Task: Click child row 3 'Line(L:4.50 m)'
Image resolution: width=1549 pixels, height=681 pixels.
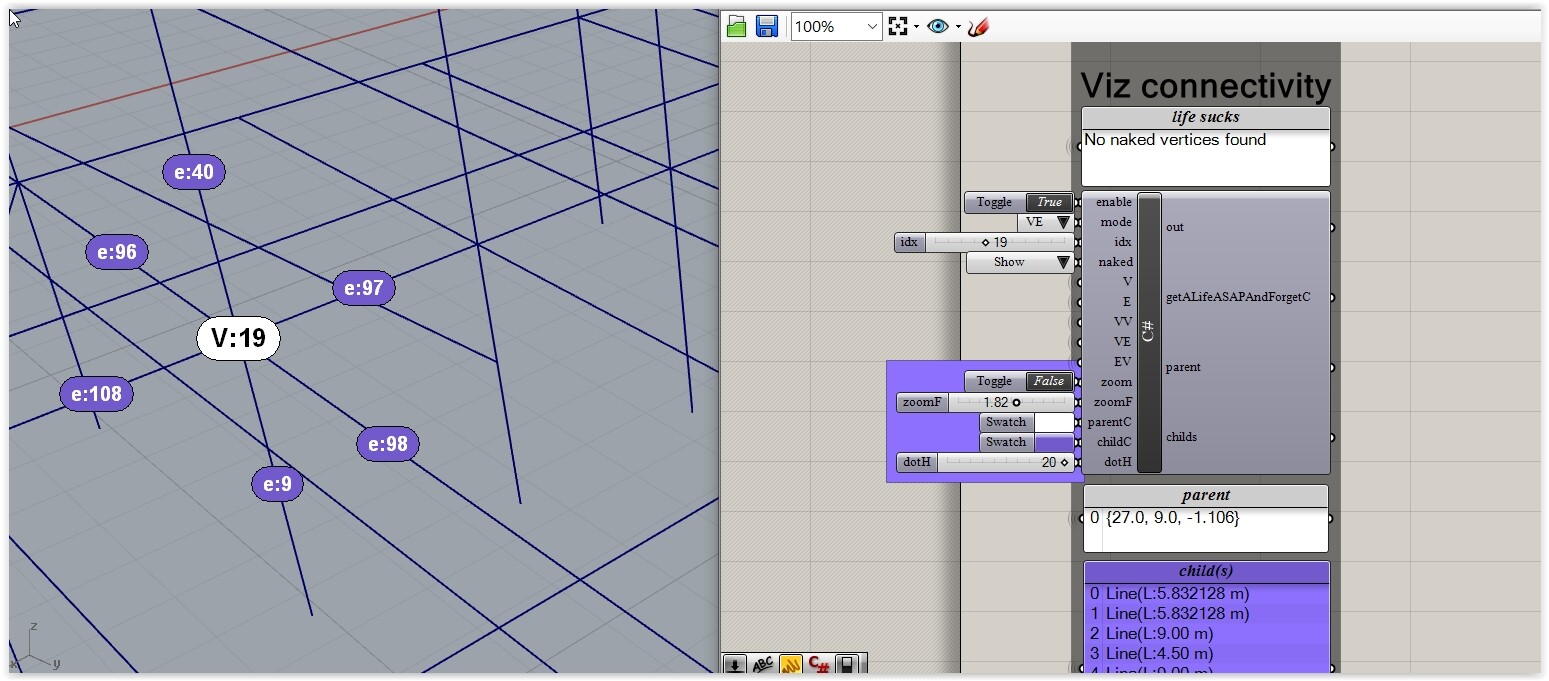Action: pos(1206,653)
